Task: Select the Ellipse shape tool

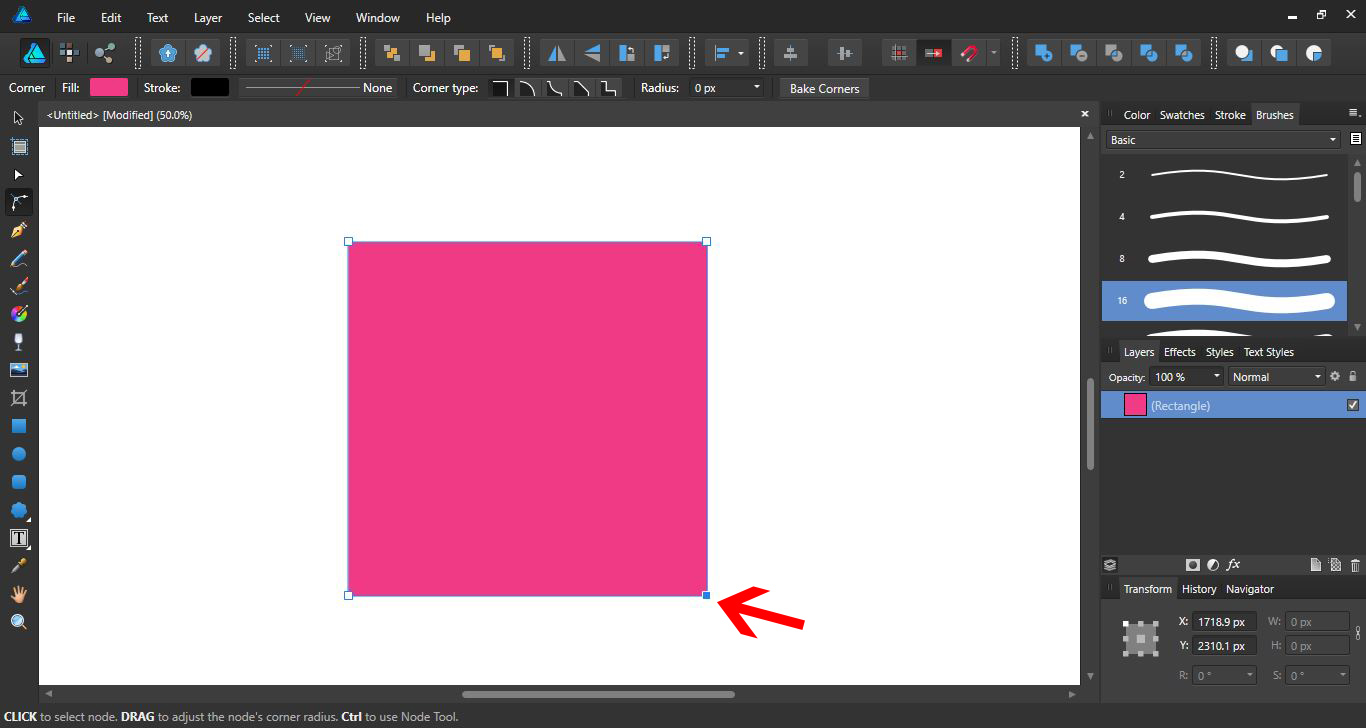Action: pos(18,454)
